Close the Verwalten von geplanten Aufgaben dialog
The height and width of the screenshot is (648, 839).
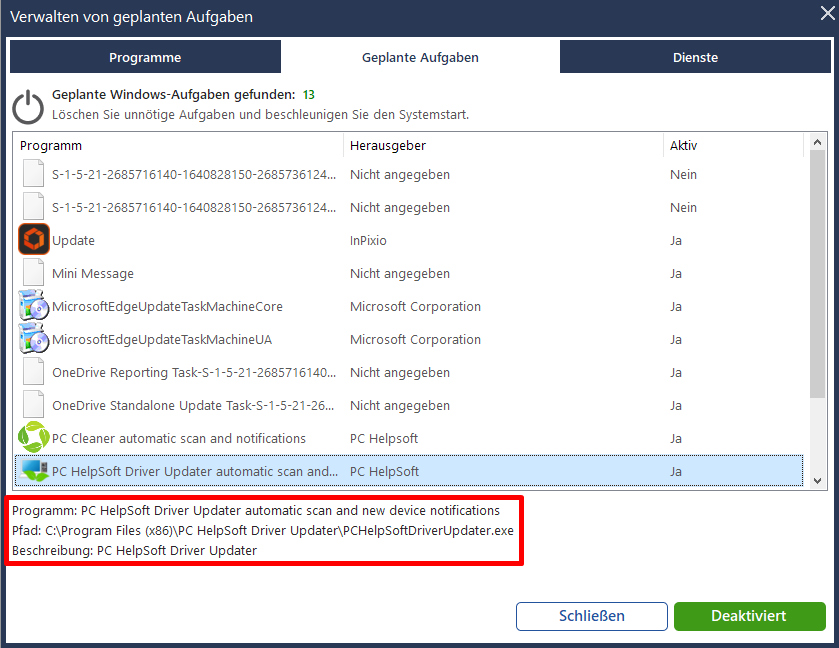[827, 14]
